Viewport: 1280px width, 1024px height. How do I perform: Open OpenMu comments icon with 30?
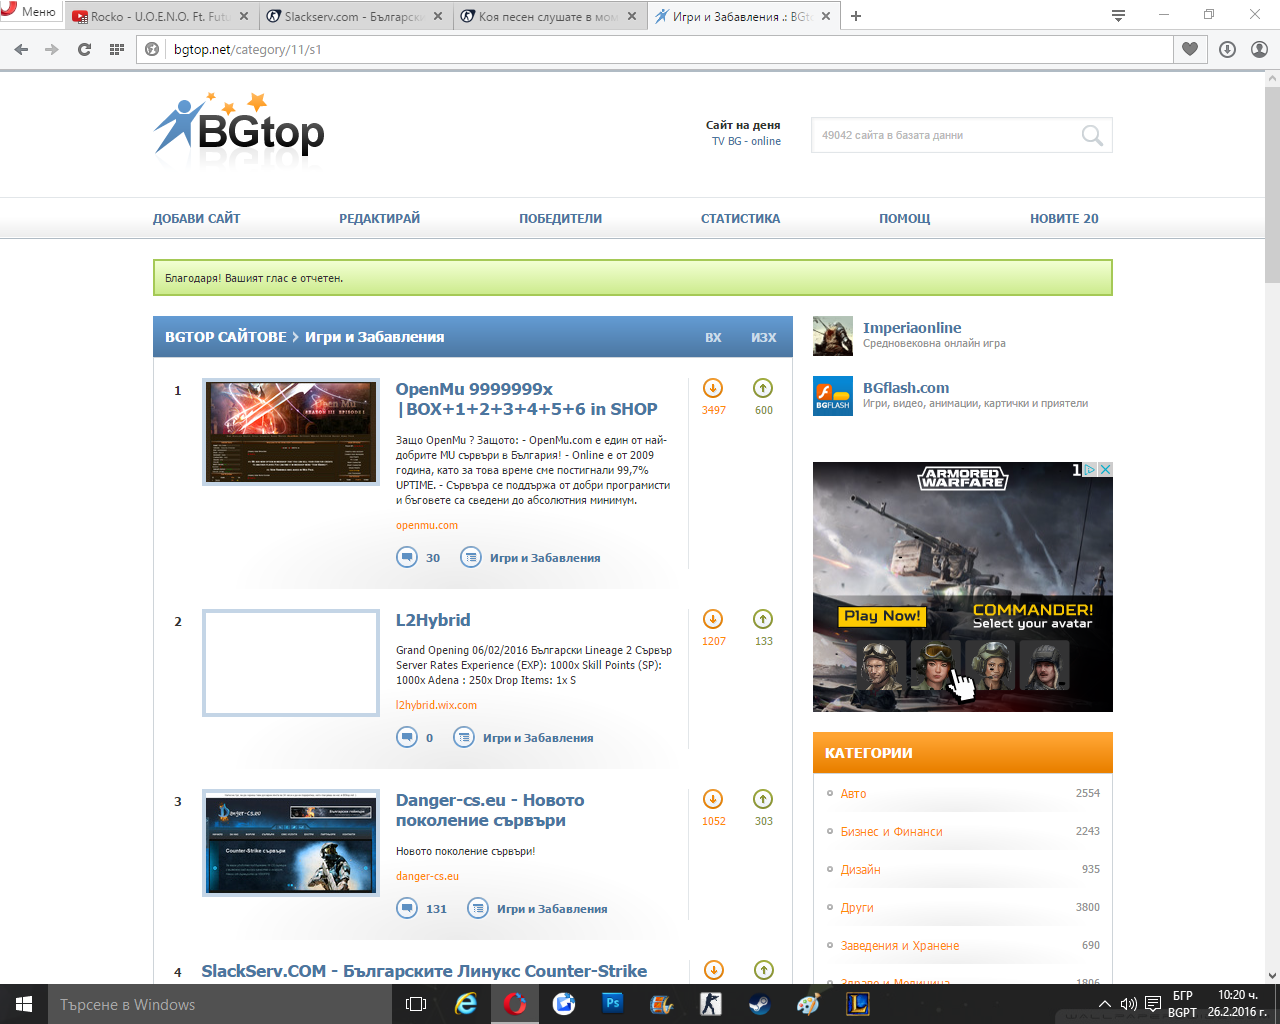407,557
